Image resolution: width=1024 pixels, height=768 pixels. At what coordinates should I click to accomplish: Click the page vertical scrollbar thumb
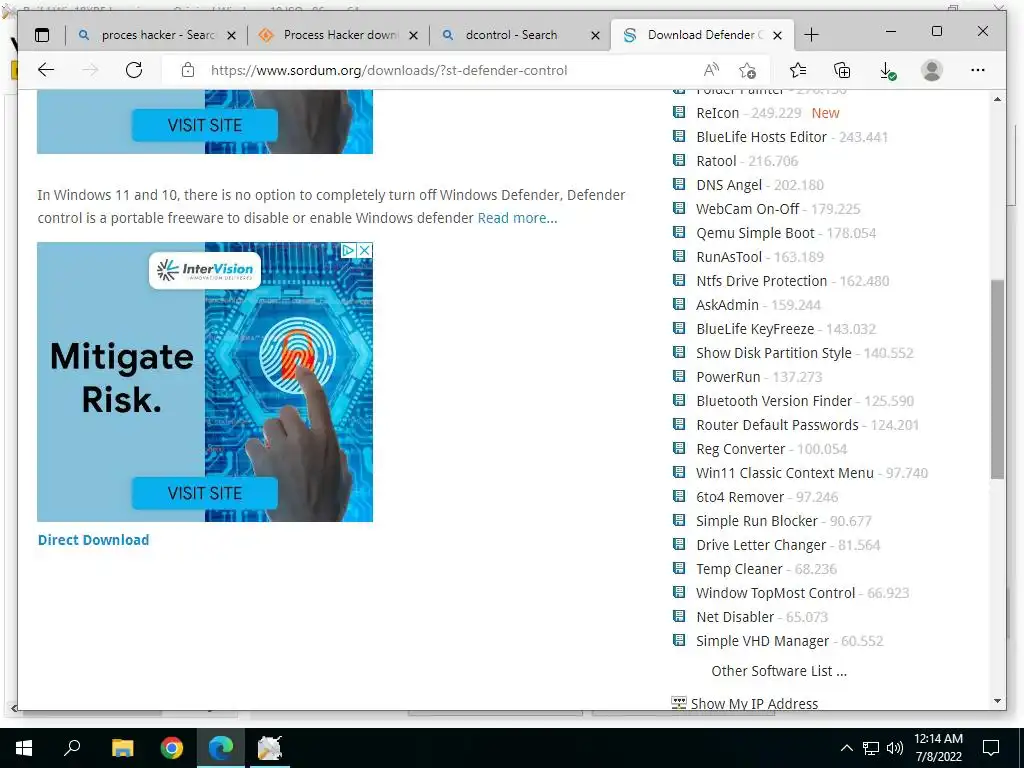[997, 379]
